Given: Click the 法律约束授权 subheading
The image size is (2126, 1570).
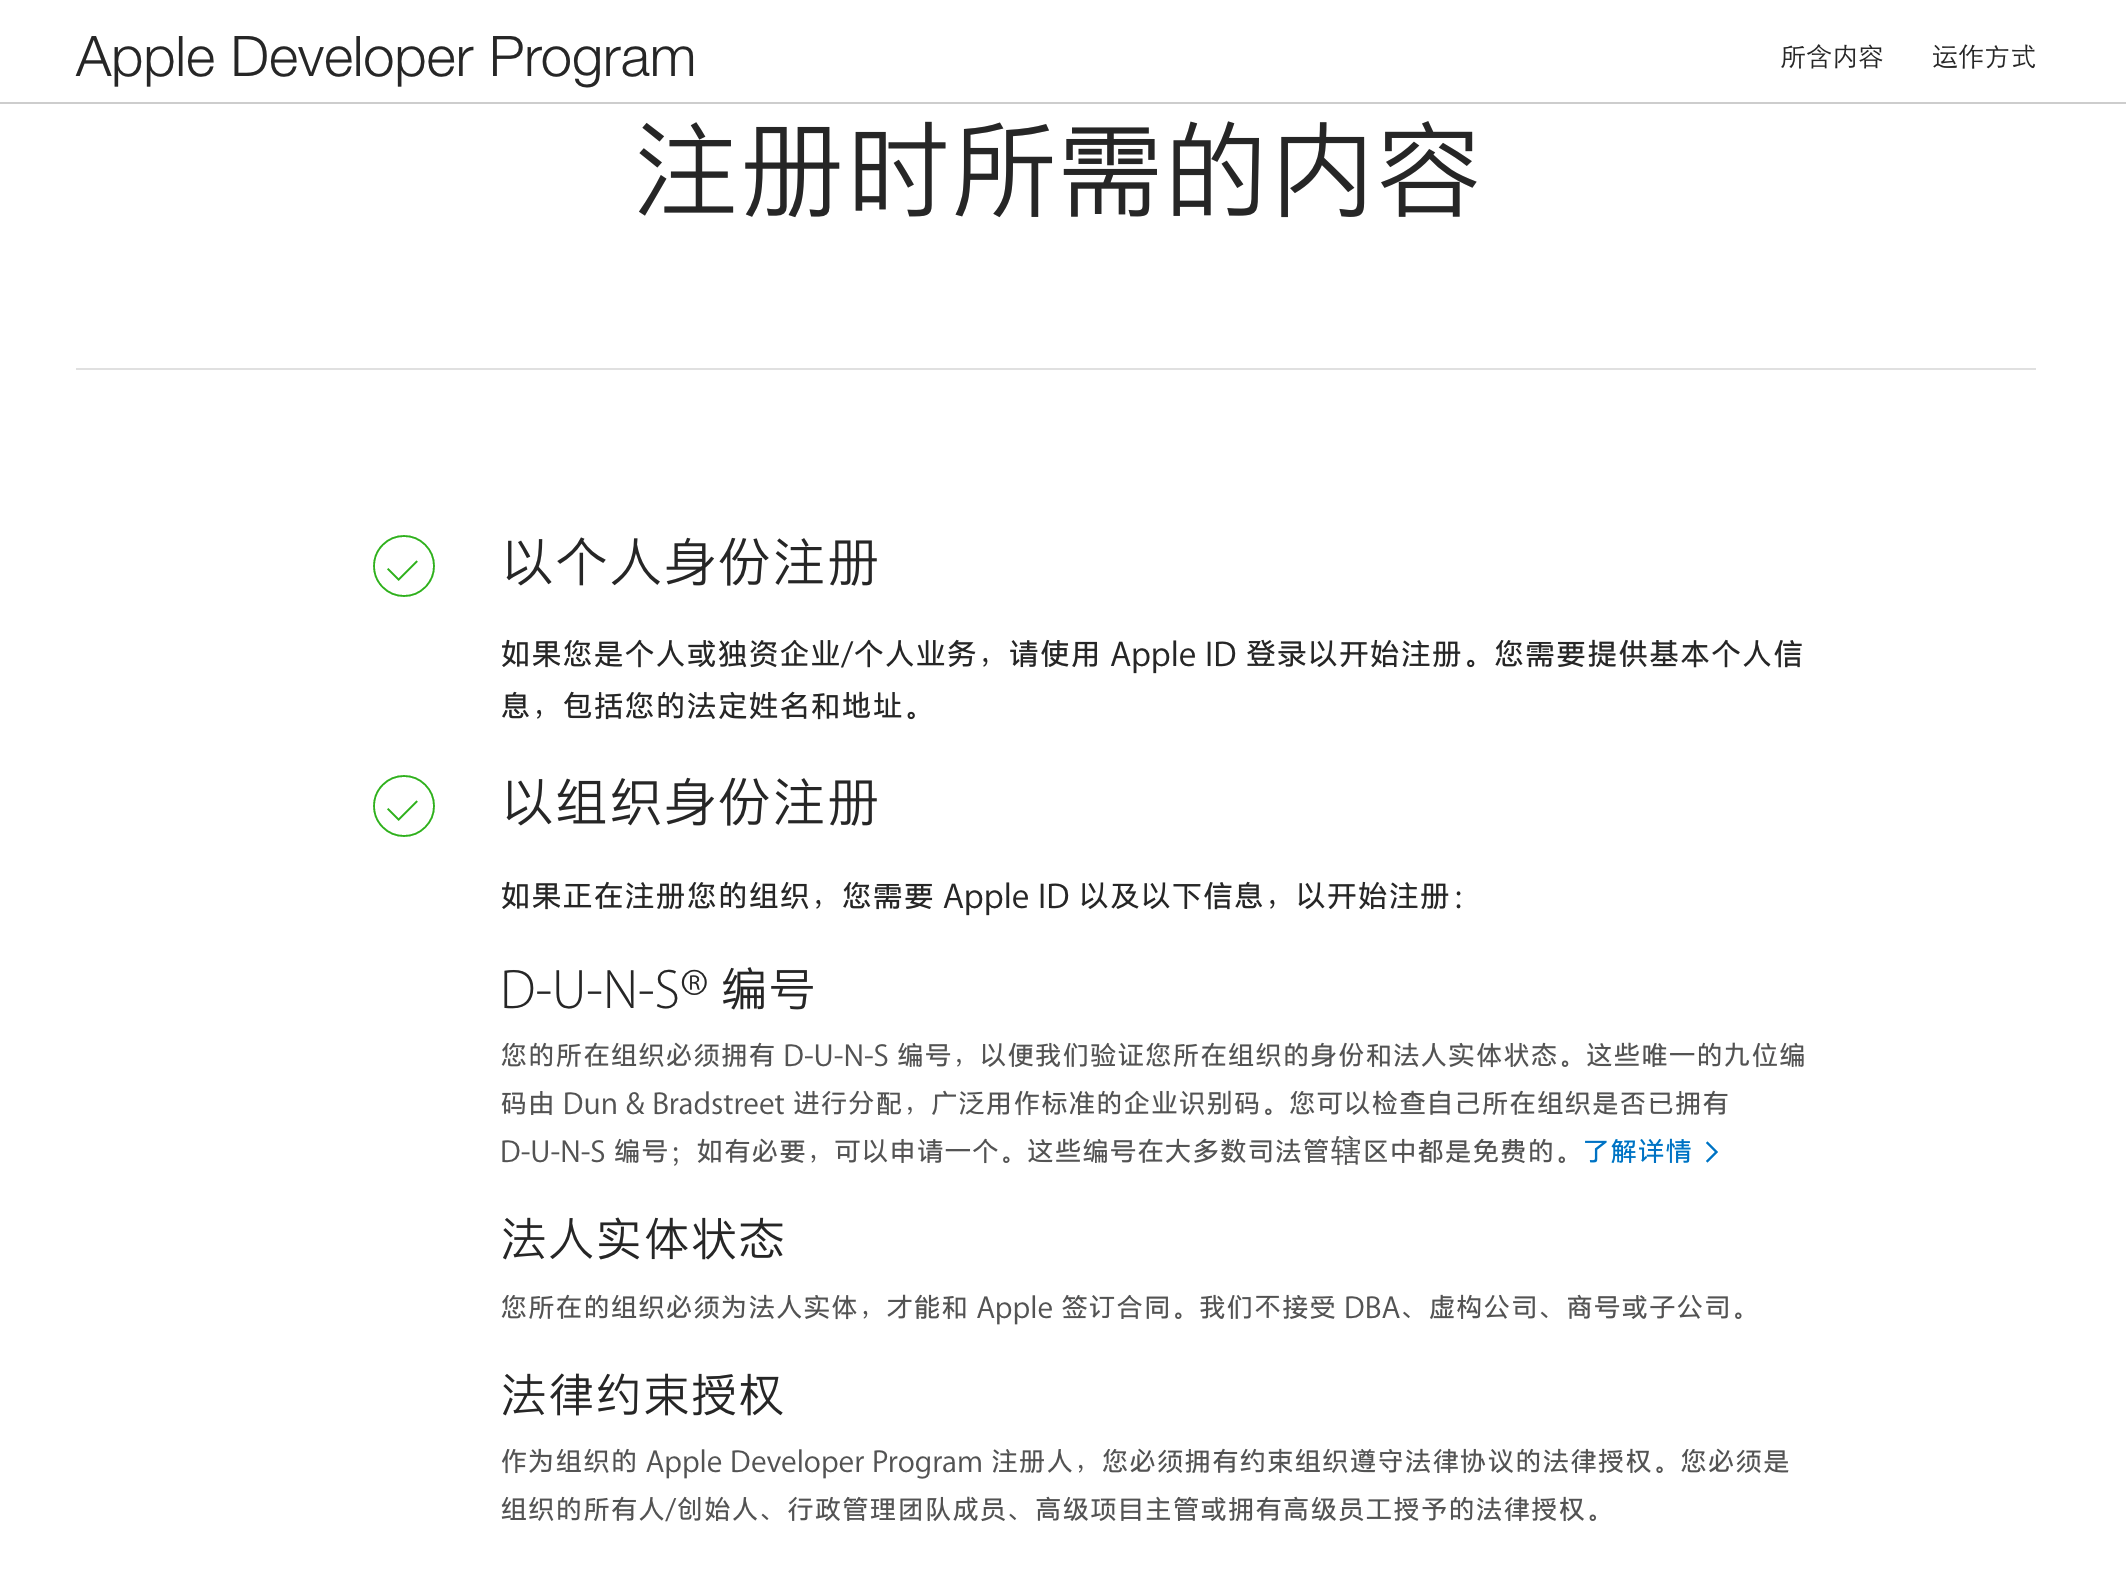Looking at the screenshot, I should (x=642, y=1395).
